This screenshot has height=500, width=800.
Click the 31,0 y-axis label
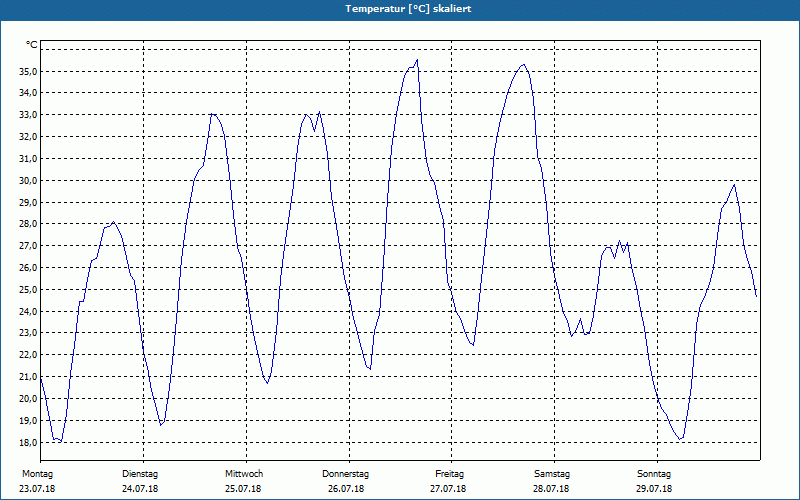[x=28, y=159]
